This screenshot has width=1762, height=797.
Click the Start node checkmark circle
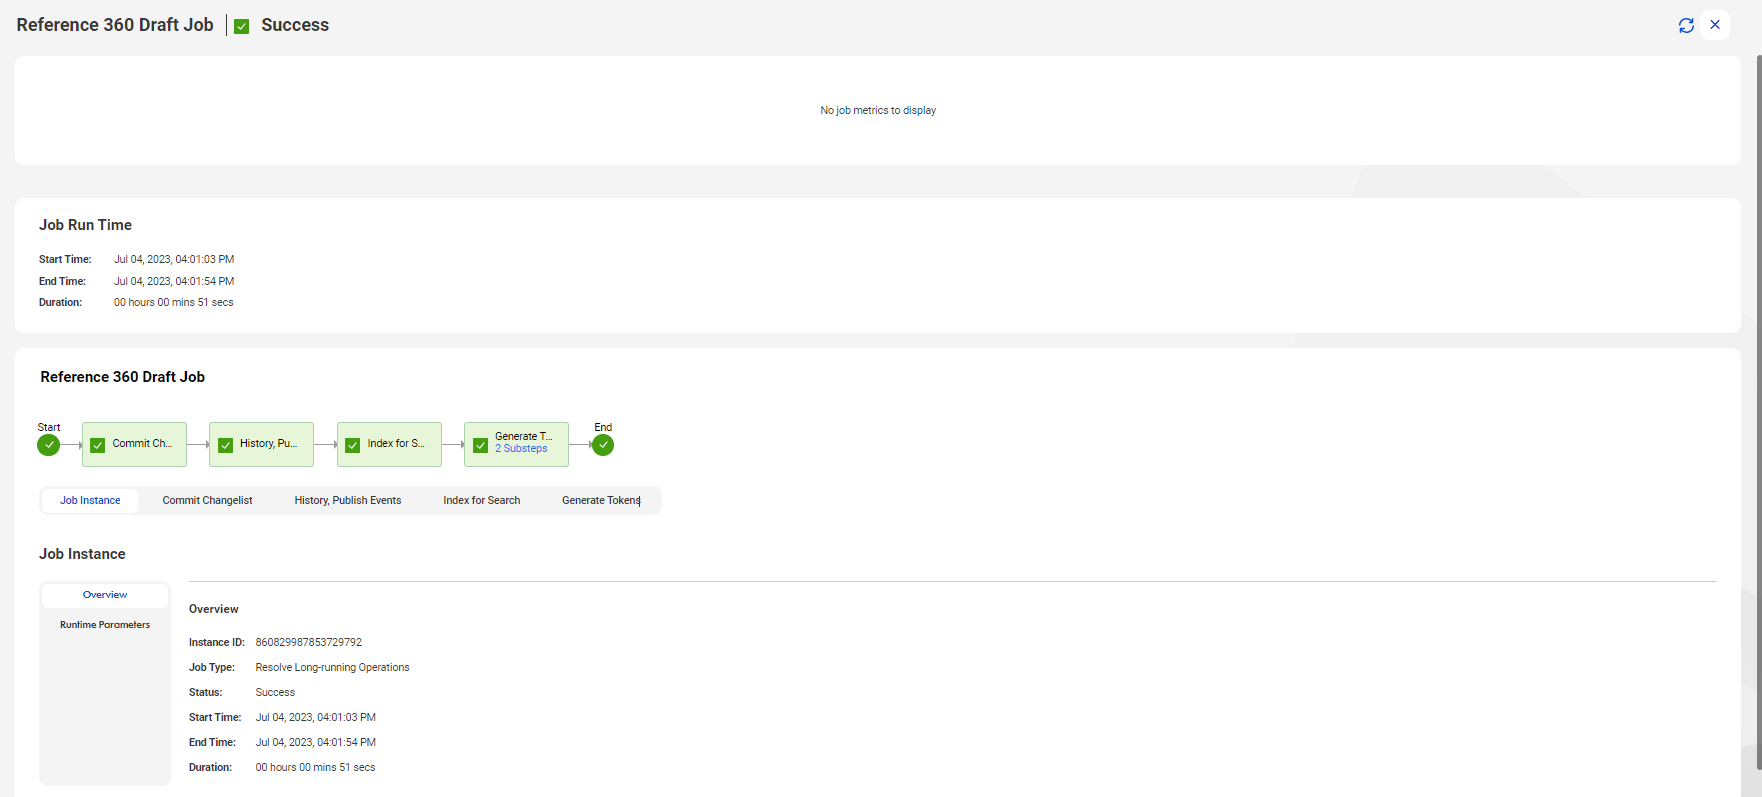[49, 445]
